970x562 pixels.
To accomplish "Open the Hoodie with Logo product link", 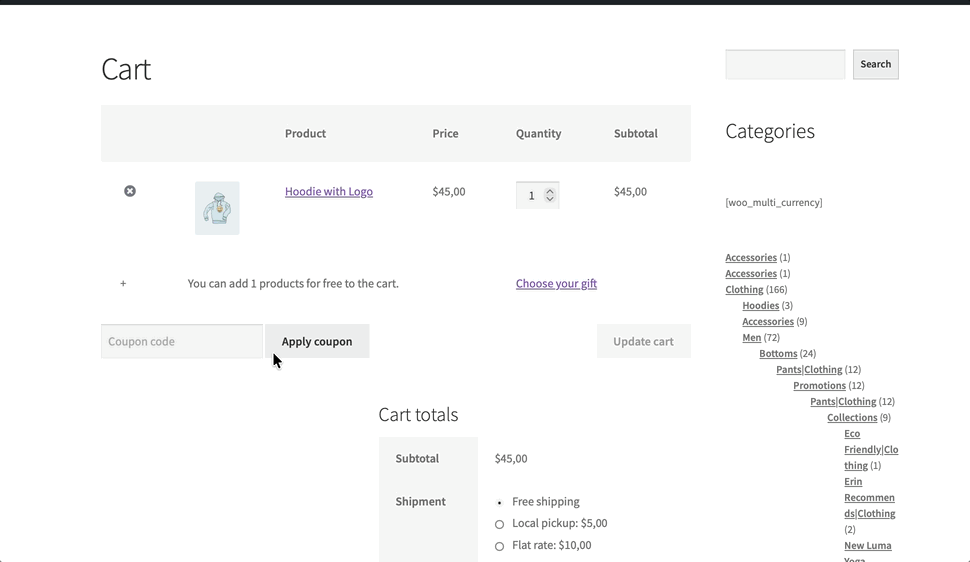I will [328, 192].
